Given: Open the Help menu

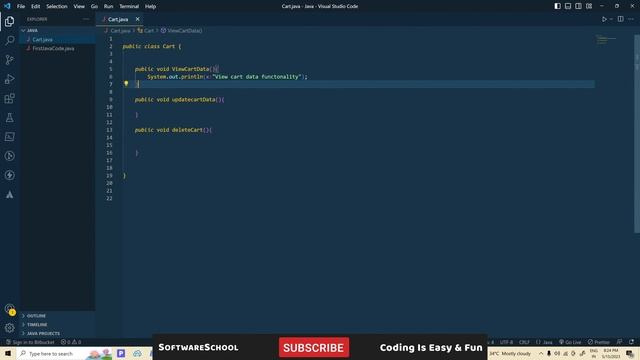Looking at the screenshot, I should coord(150,6).
